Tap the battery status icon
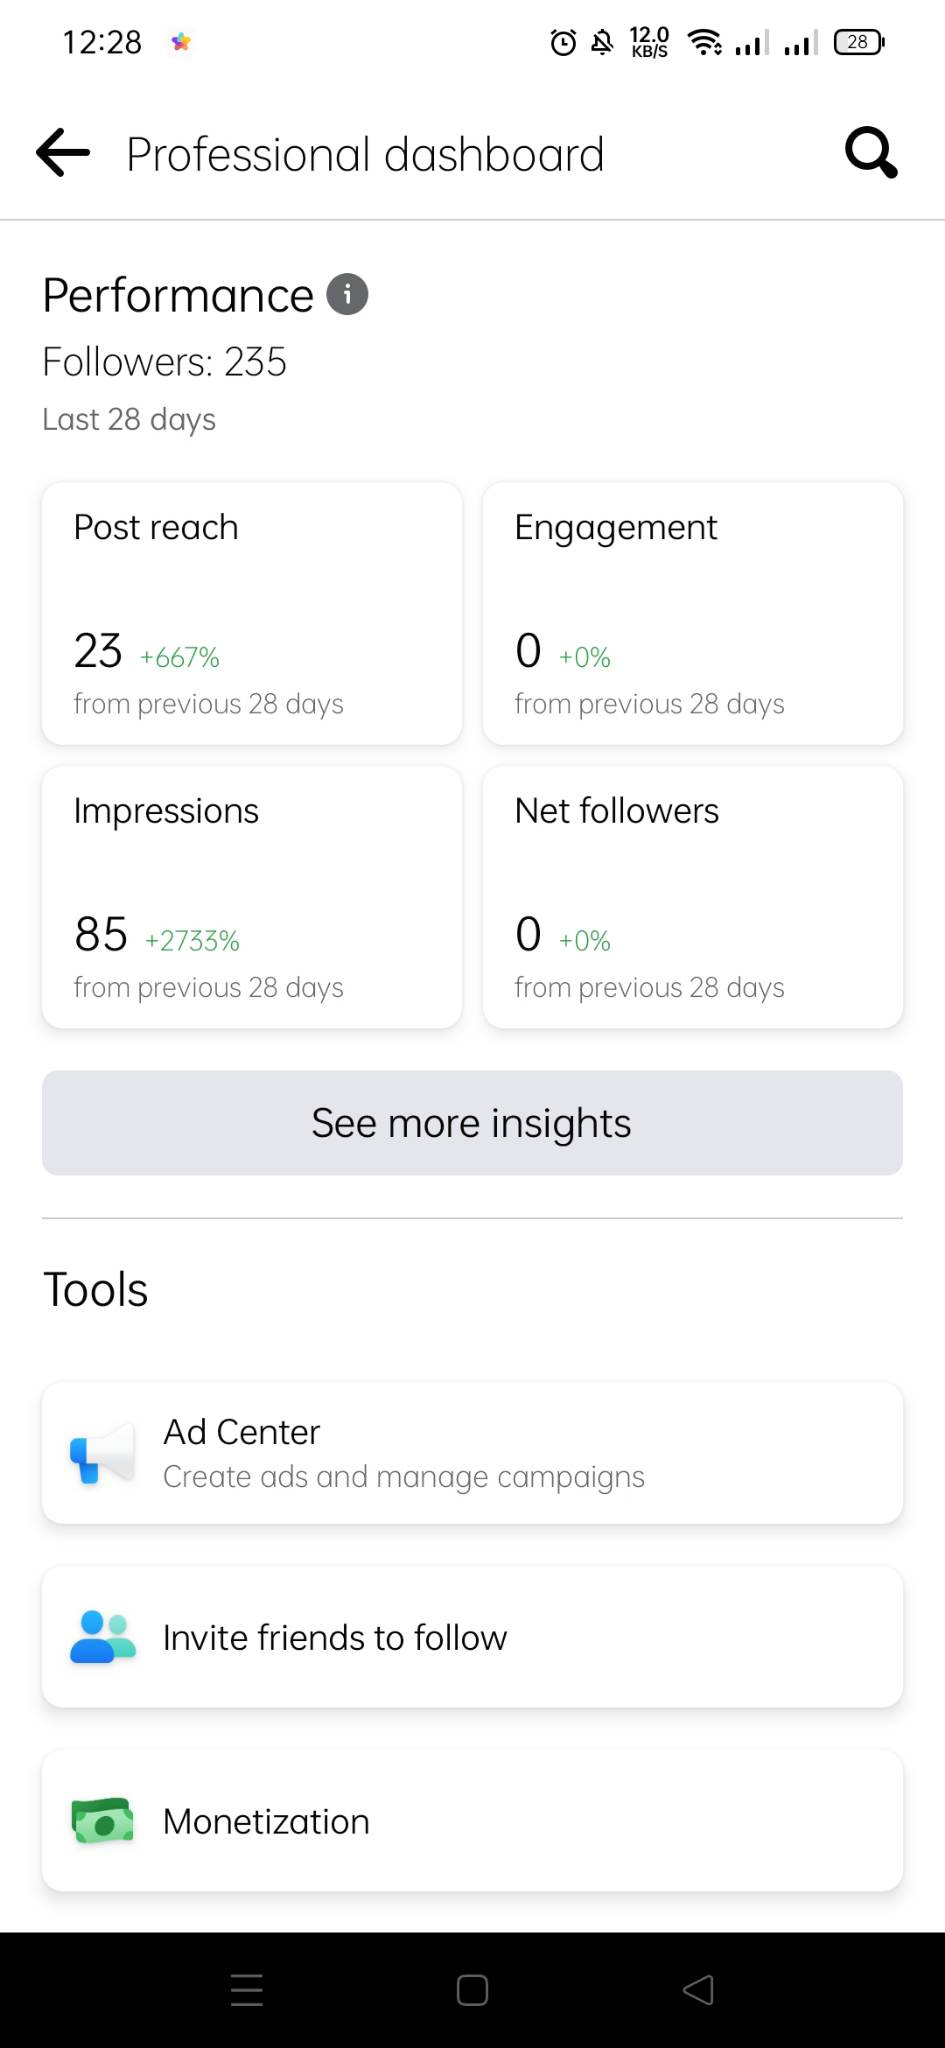945x2048 pixels. coord(859,42)
